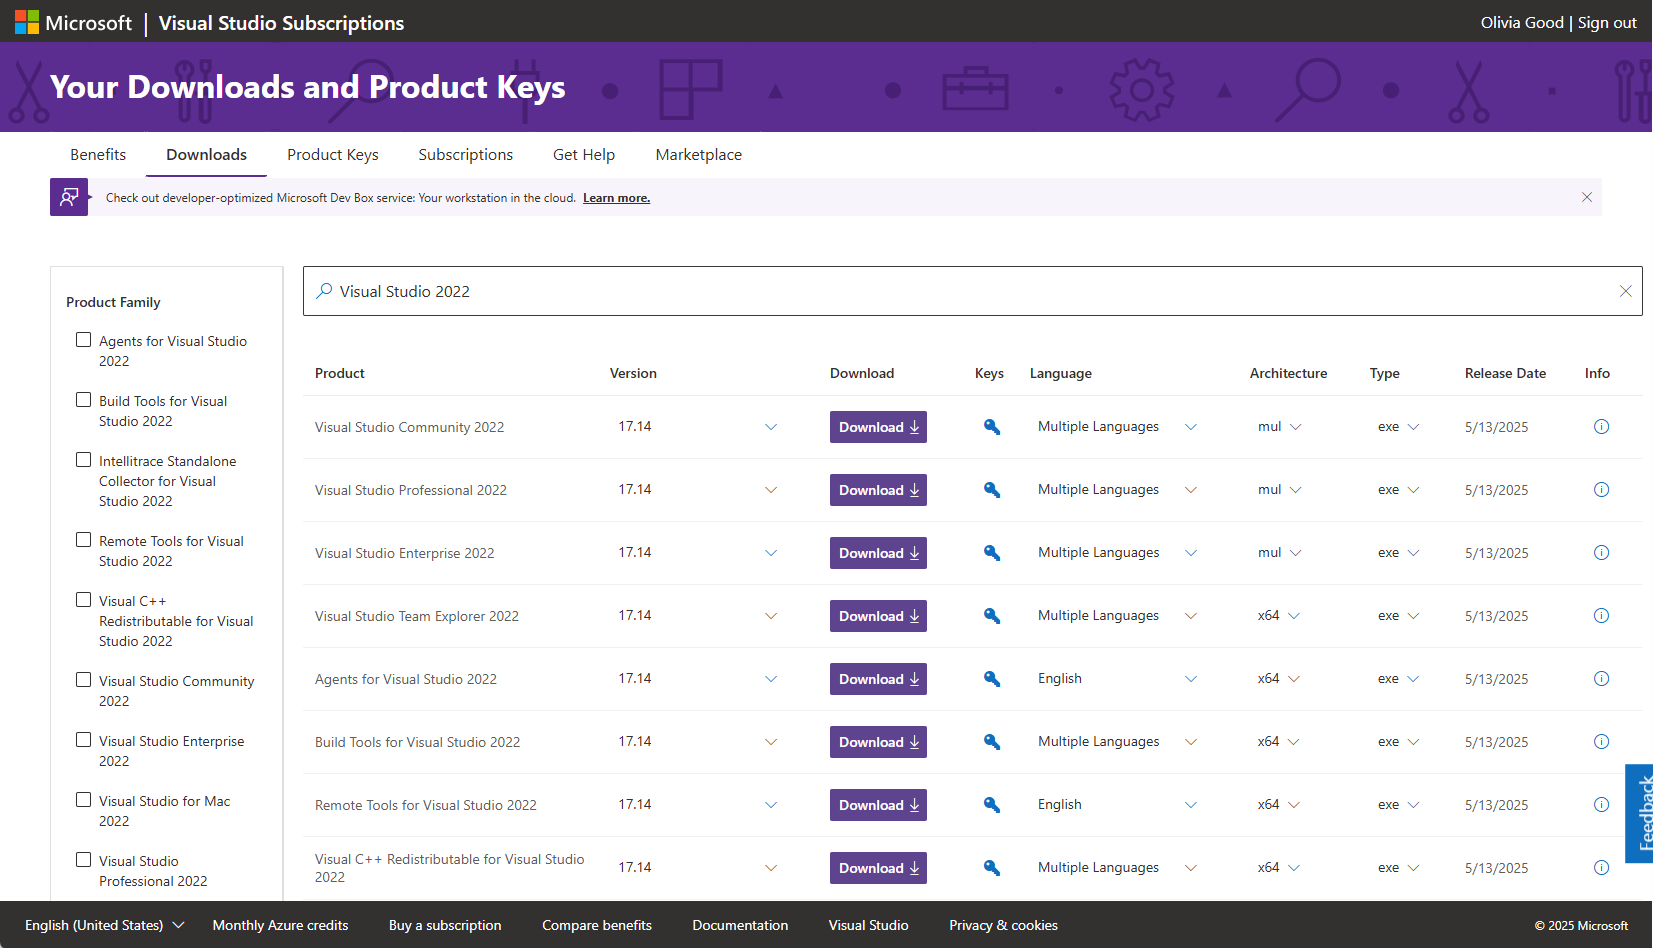Download Visual Studio Team Explorer 2022
Viewport: 1653px width, 948px height.
click(x=878, y=616)
